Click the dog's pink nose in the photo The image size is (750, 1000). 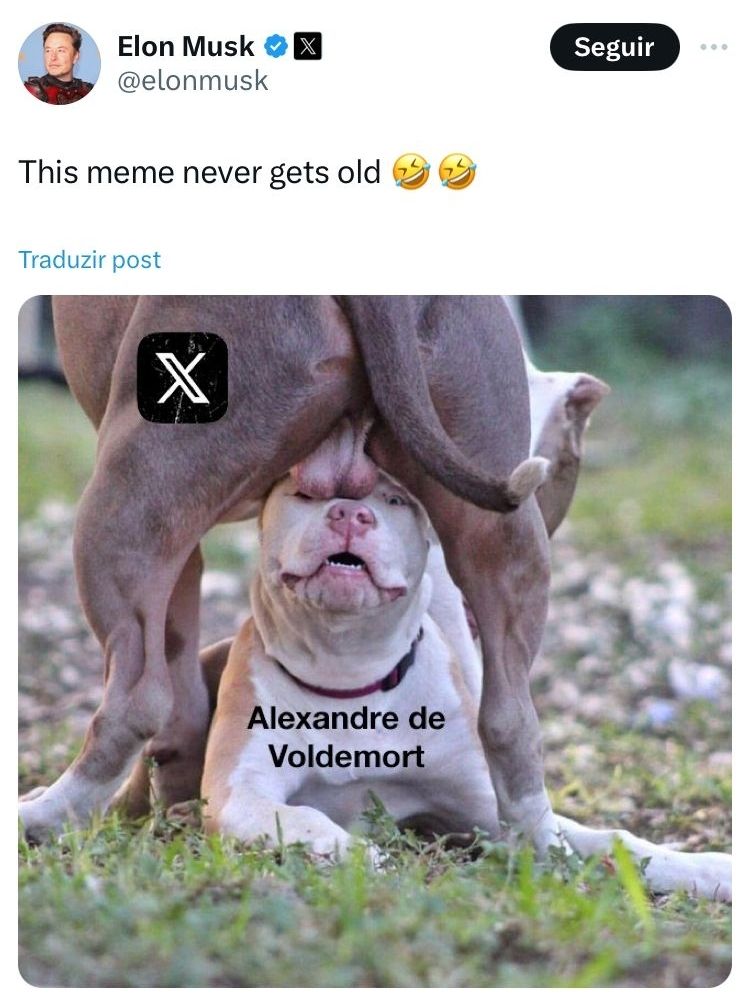(351, 515)
